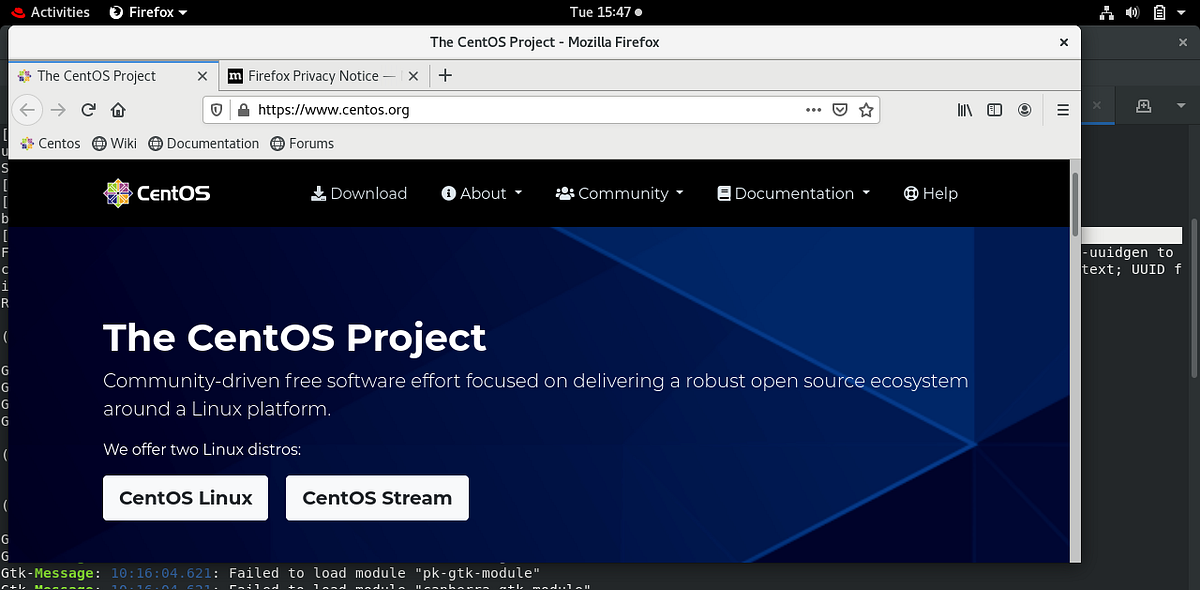This screenshot has width=1200, height=590.
Task: Open volume icon in system tray
Action: pos(1133,12)
